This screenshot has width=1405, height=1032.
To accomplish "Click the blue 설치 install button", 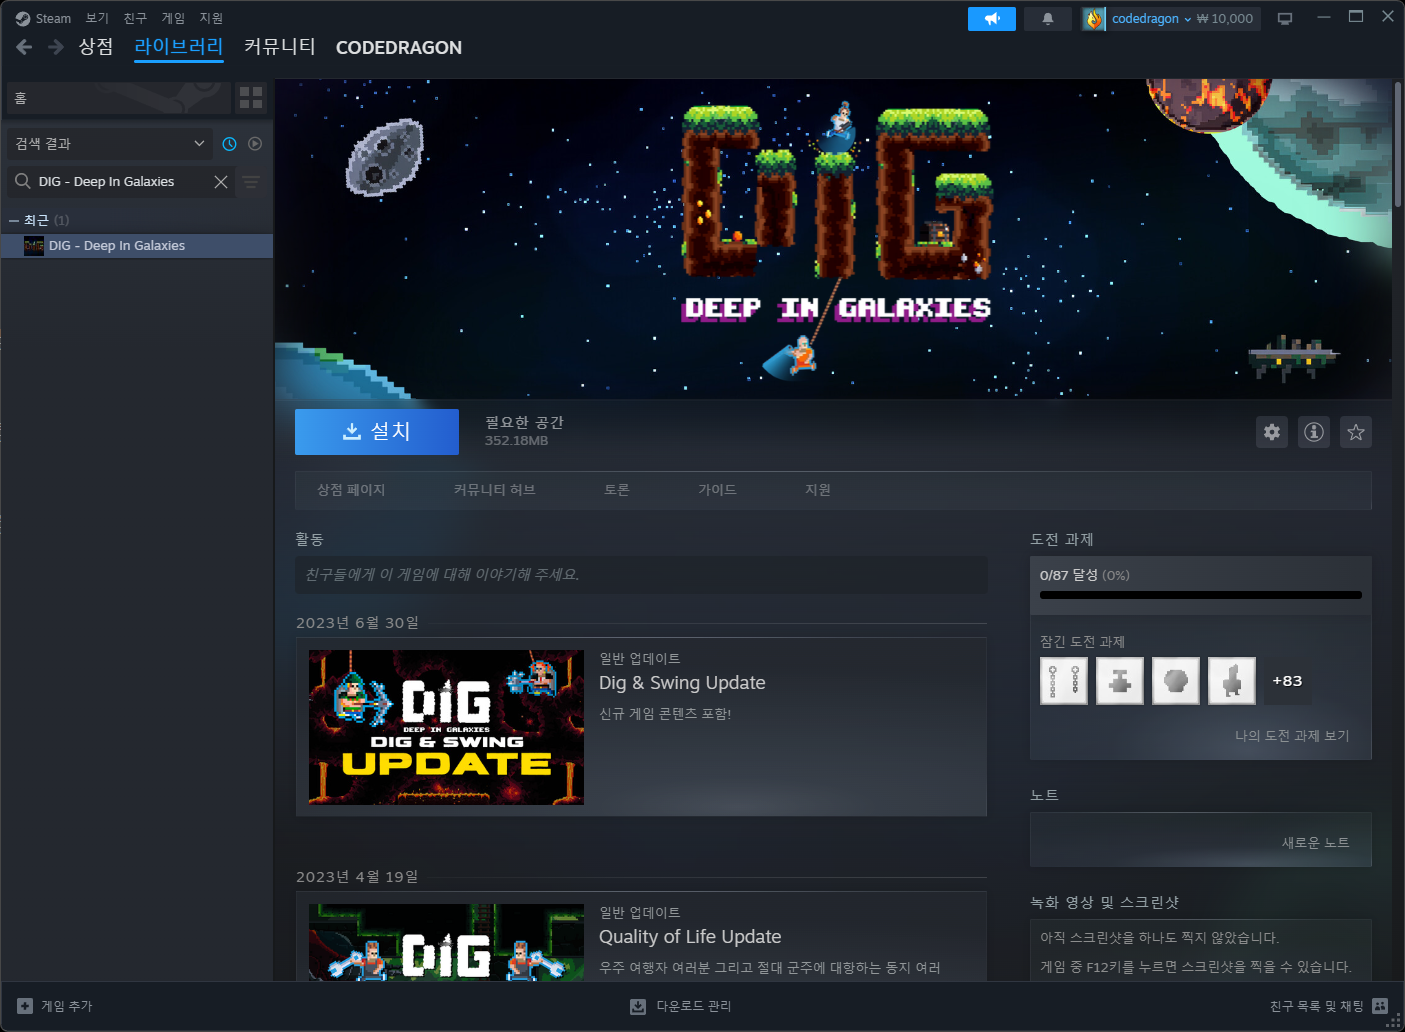I will coord(377,432).
